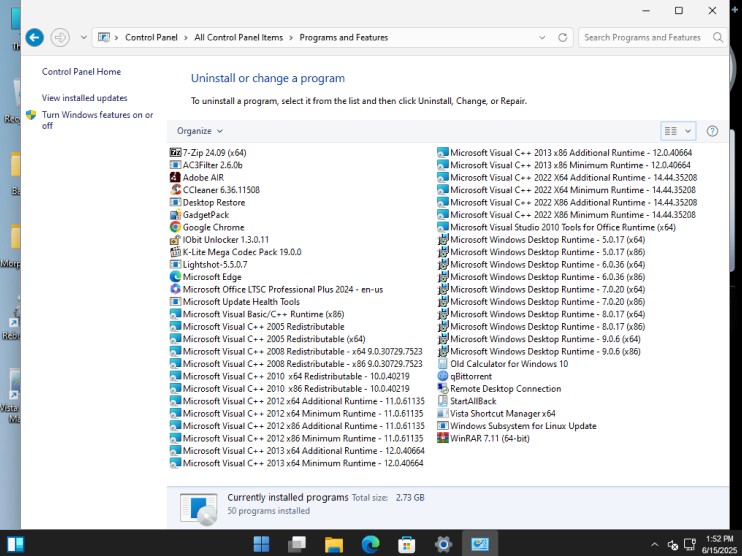
Task: Select AC3Filter 2.6.0b entry
Action: coord(206,165)
